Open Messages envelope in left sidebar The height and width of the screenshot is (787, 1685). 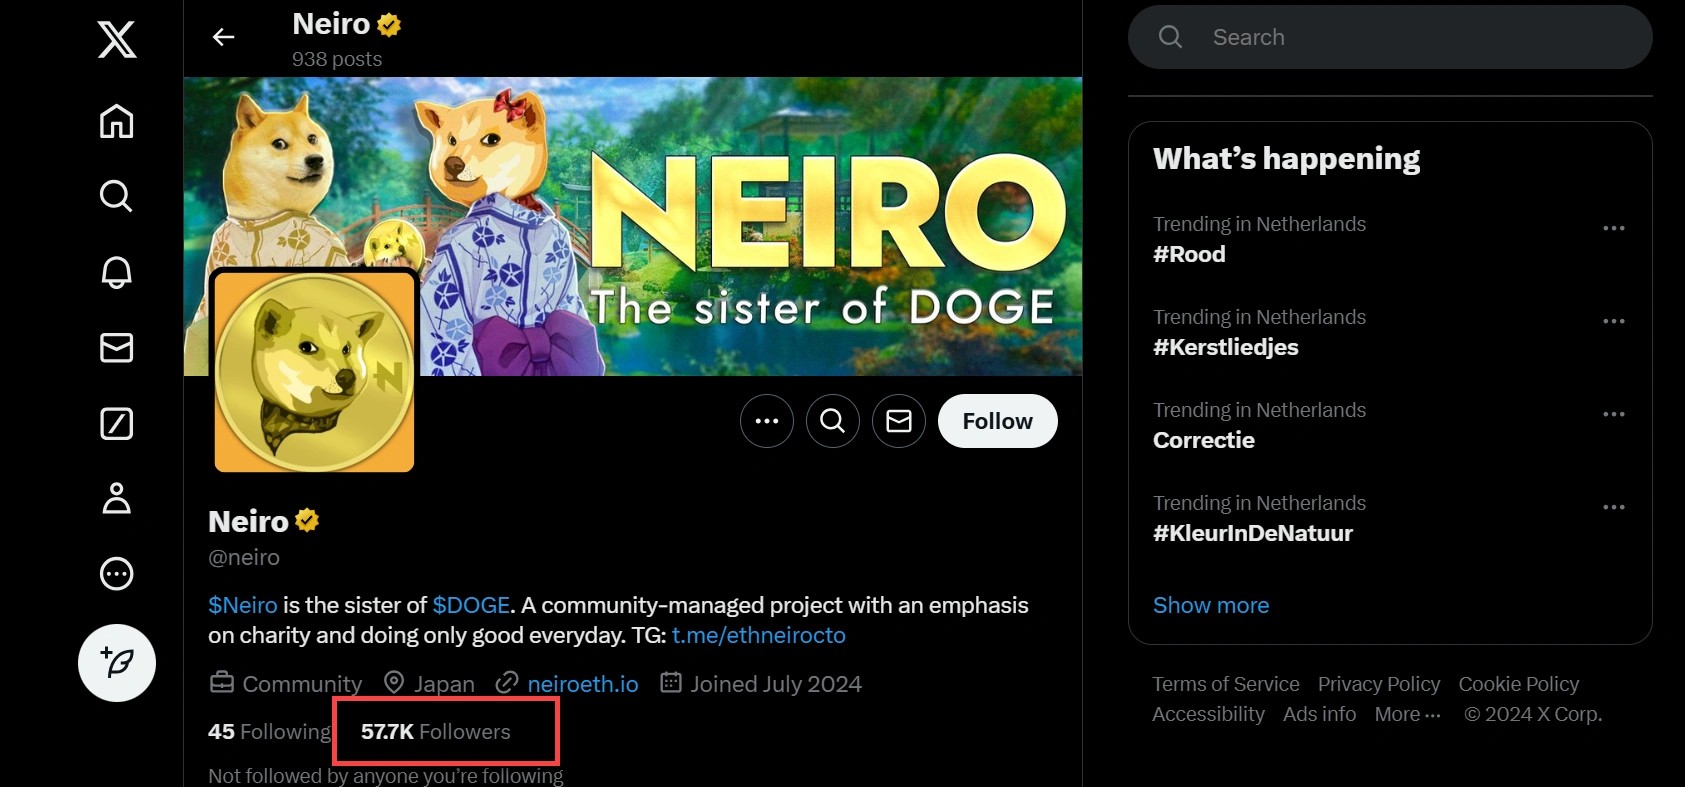117,347
